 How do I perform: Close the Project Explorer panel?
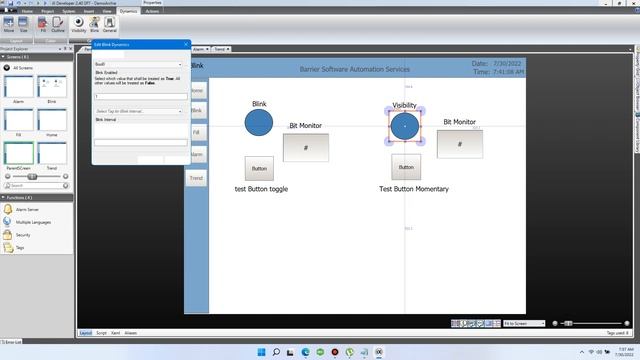(x=70, y=49)
